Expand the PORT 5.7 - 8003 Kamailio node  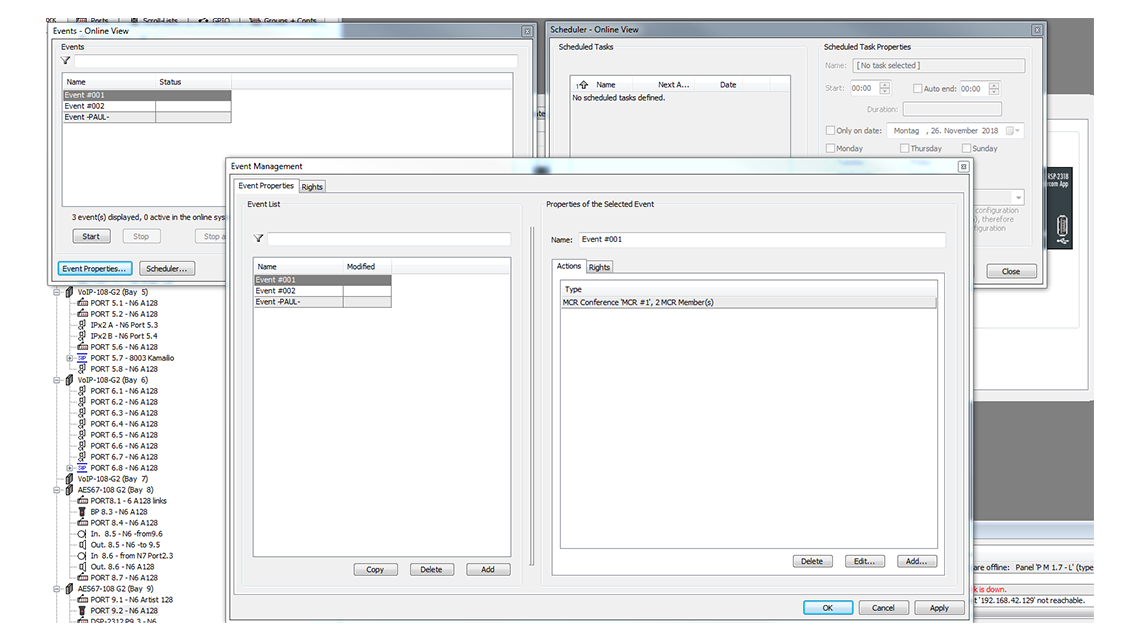[69, 358]
